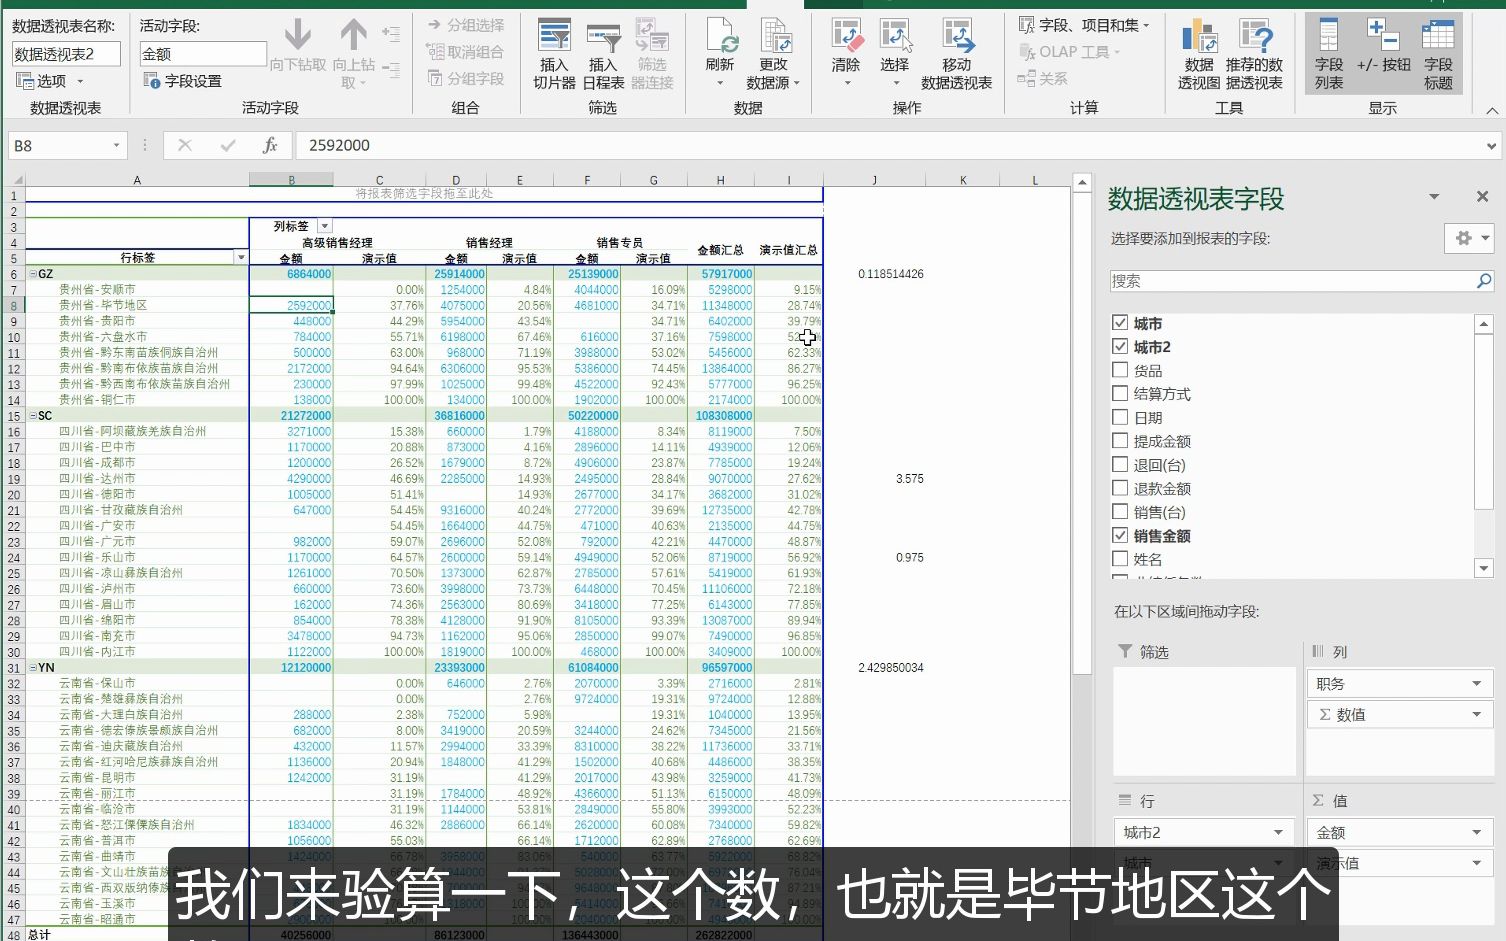Open the 行标签 filter dropdown
Image resolution: width=1506 pixels, height=941 pixels.
[240, 257]
